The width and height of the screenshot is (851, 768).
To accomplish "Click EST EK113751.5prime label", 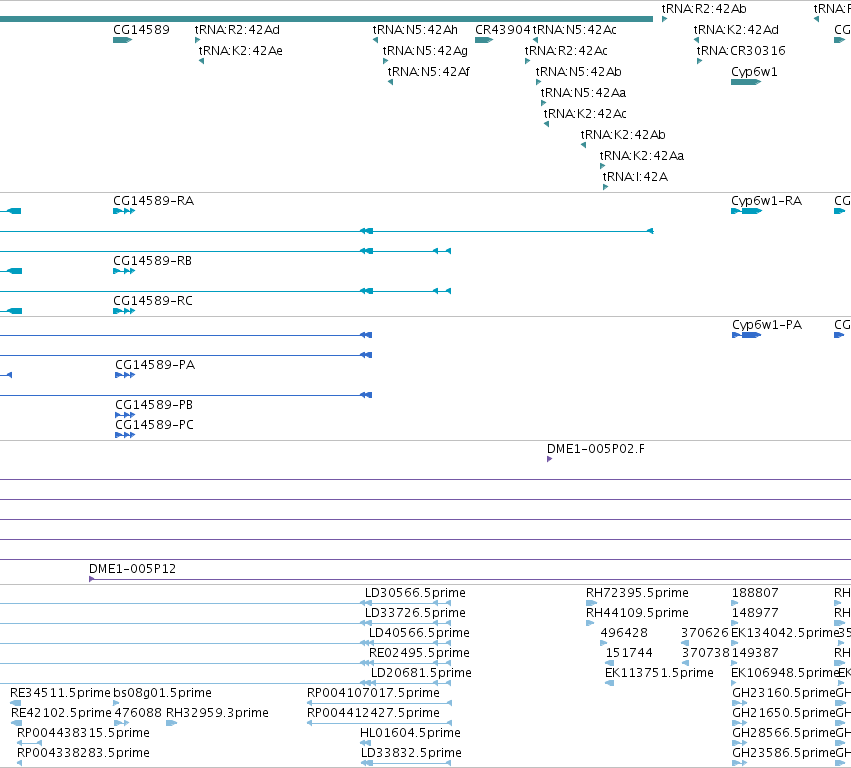I will tap(659, 674).
